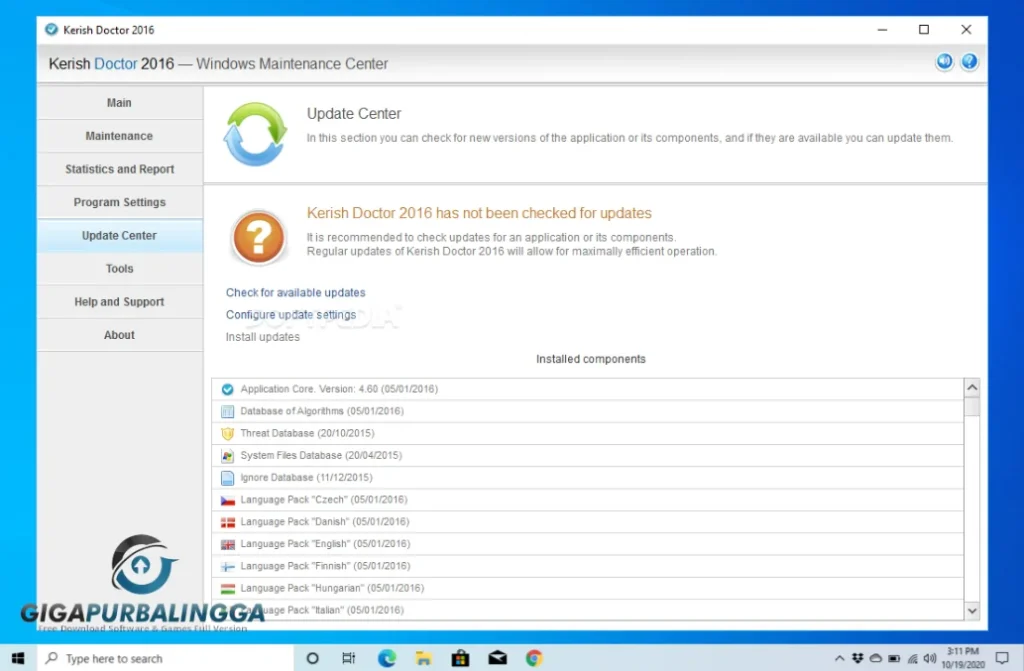Open Statistics and Report section
The image size is (1024, 671).
[x=119, y=169]
